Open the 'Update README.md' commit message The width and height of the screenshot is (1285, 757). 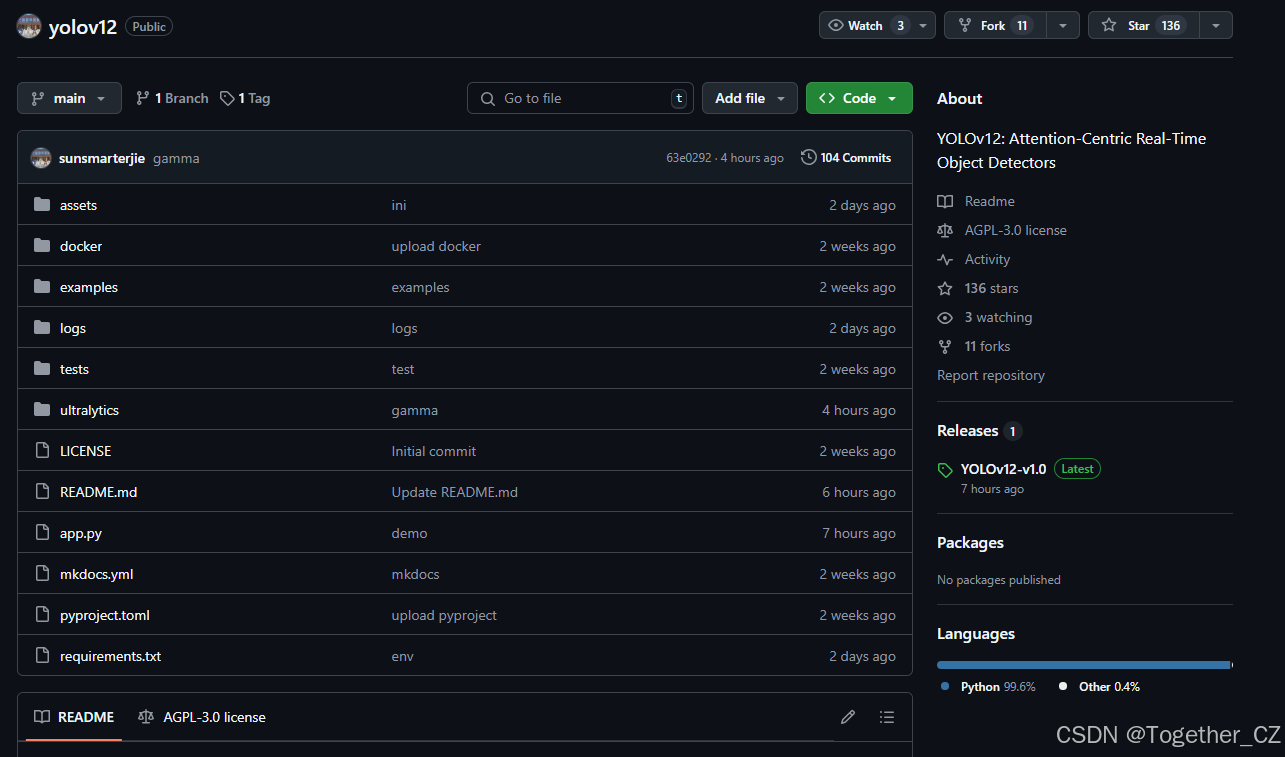tap(454, 492)
